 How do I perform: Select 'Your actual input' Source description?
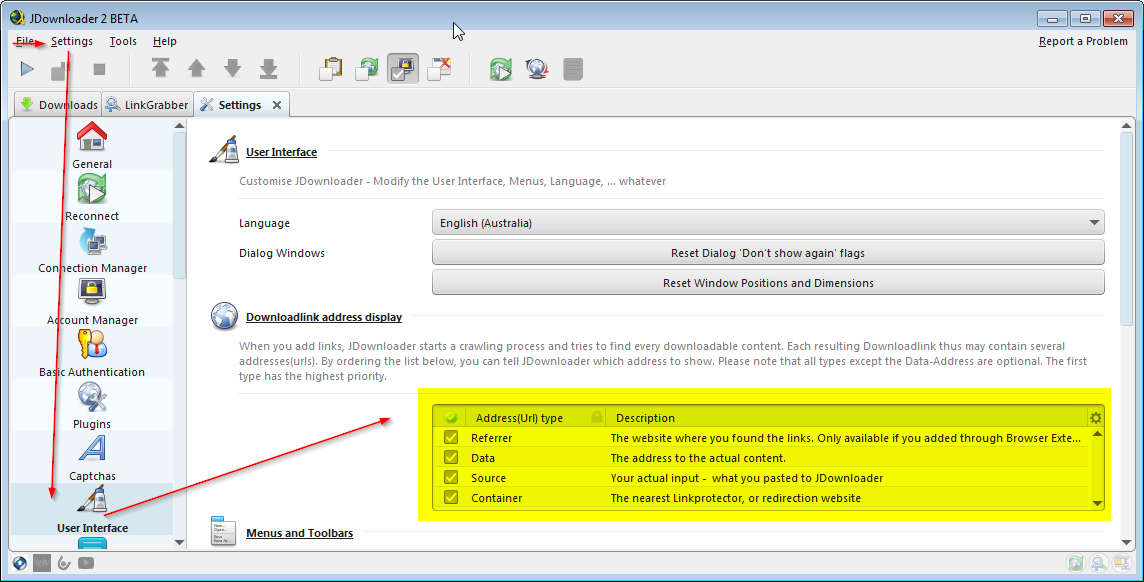coord(746,478)
